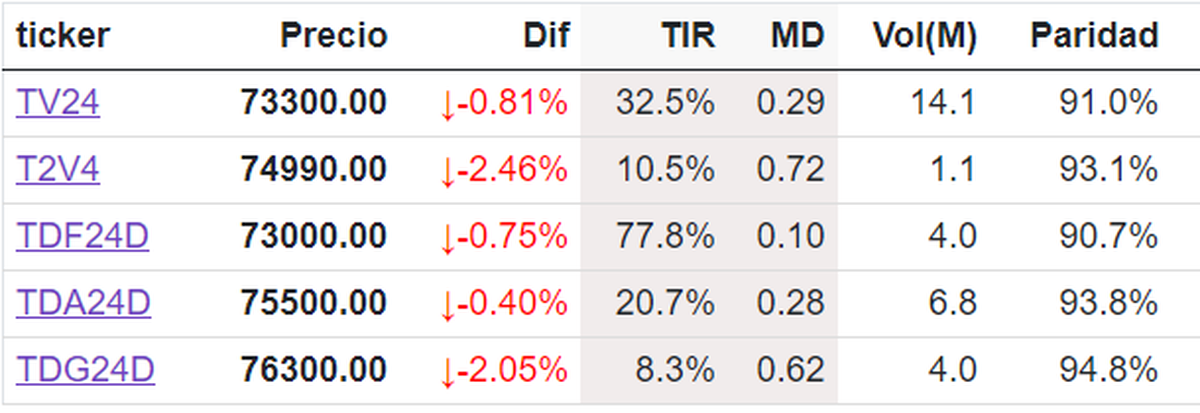Select the 73300.00 price cell
Viewport: 1200px width, 413px height.
pyautogui.click(x=313, y=103)
